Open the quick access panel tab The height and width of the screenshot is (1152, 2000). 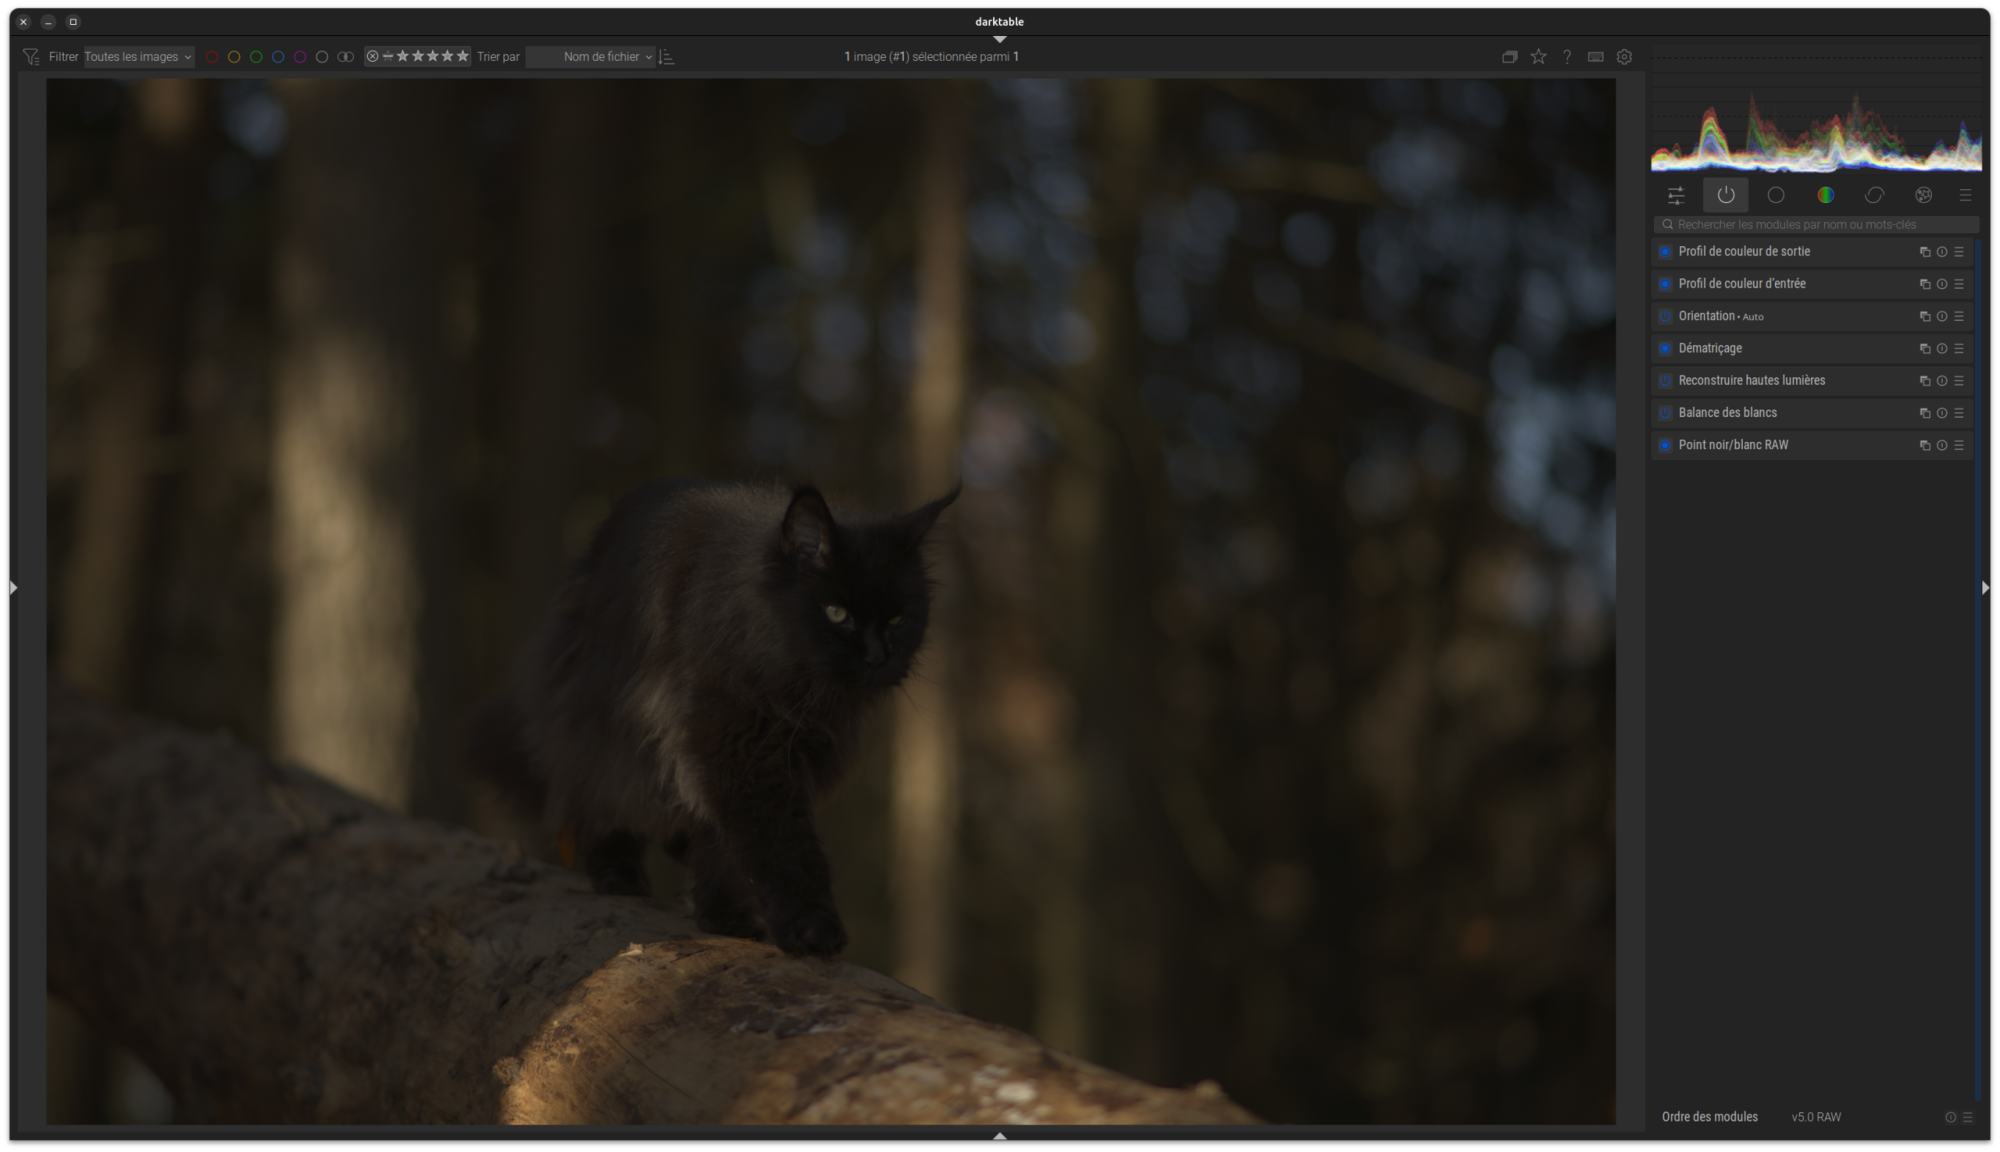click(x=1676, y=195)
